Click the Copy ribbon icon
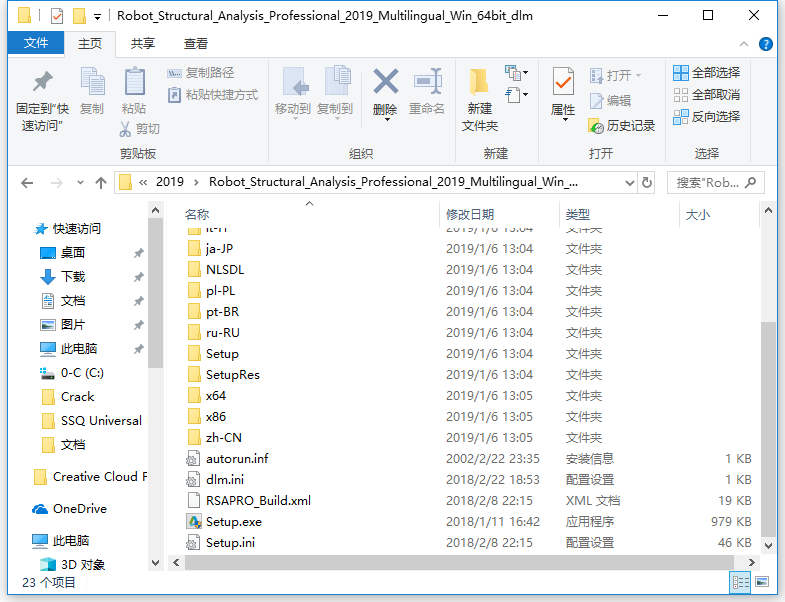Viewport: 785px width, 602px height. (x=93, y=82)
